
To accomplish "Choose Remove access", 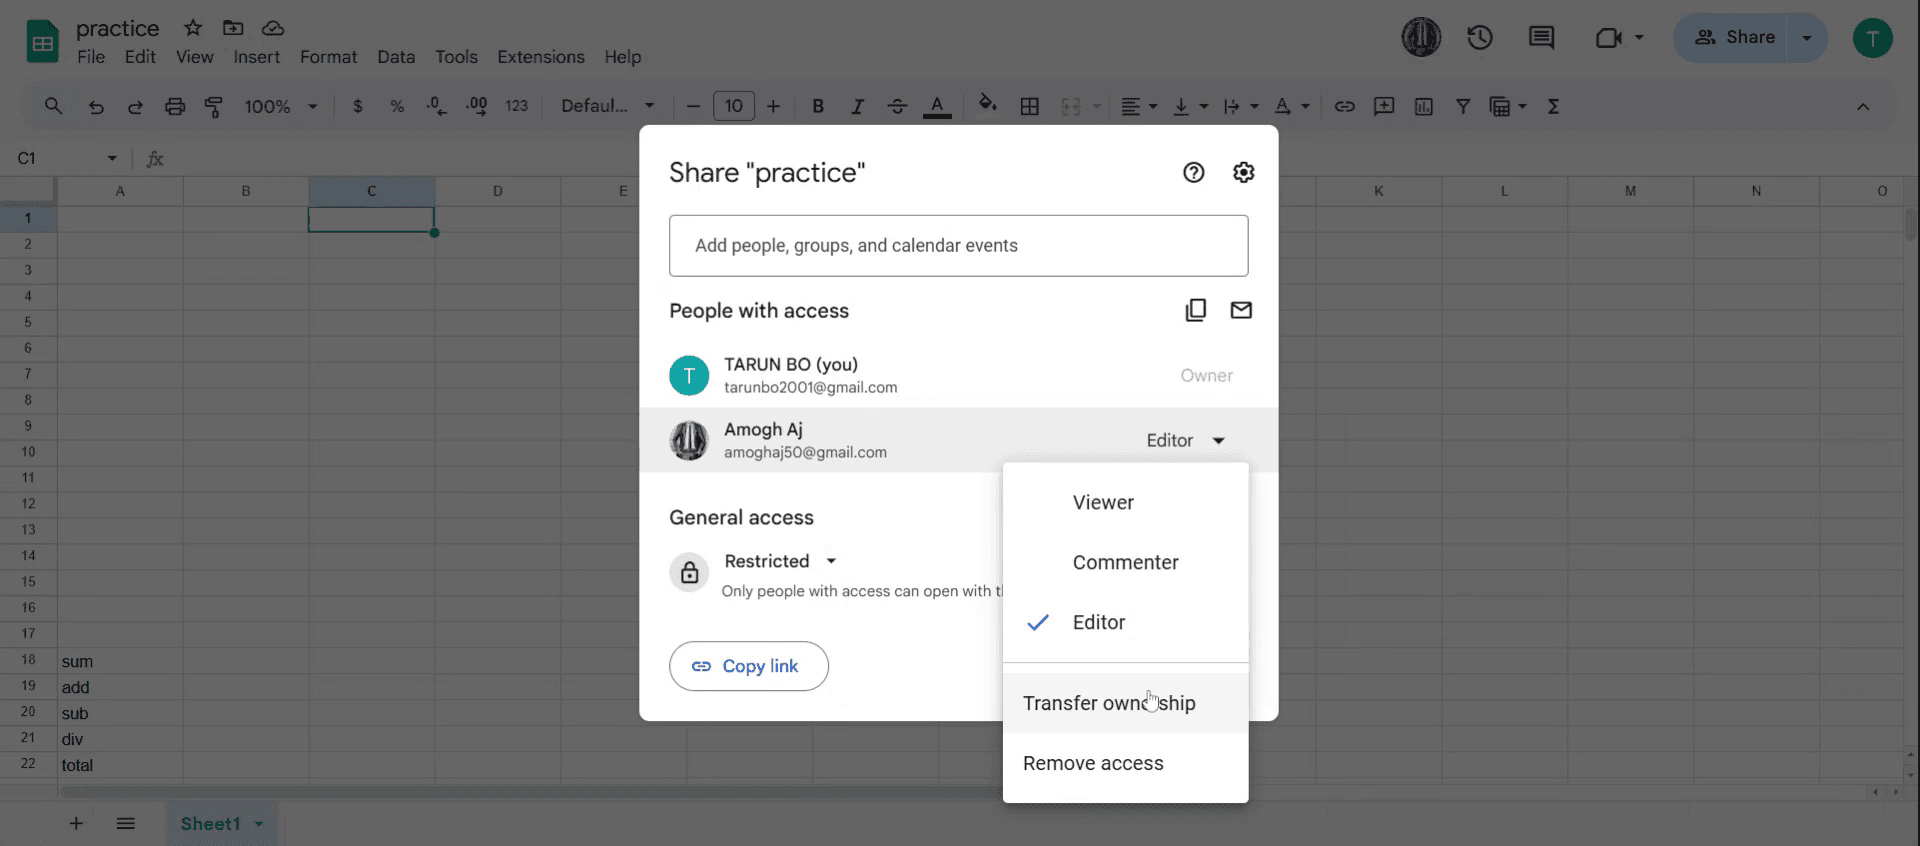I will click(x=1126, y=763).
